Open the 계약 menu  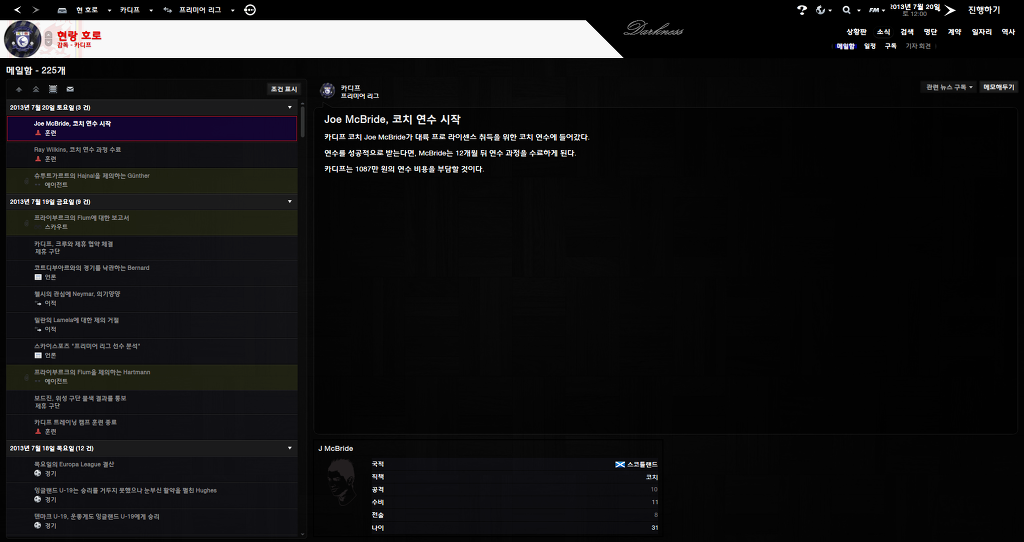954,31
